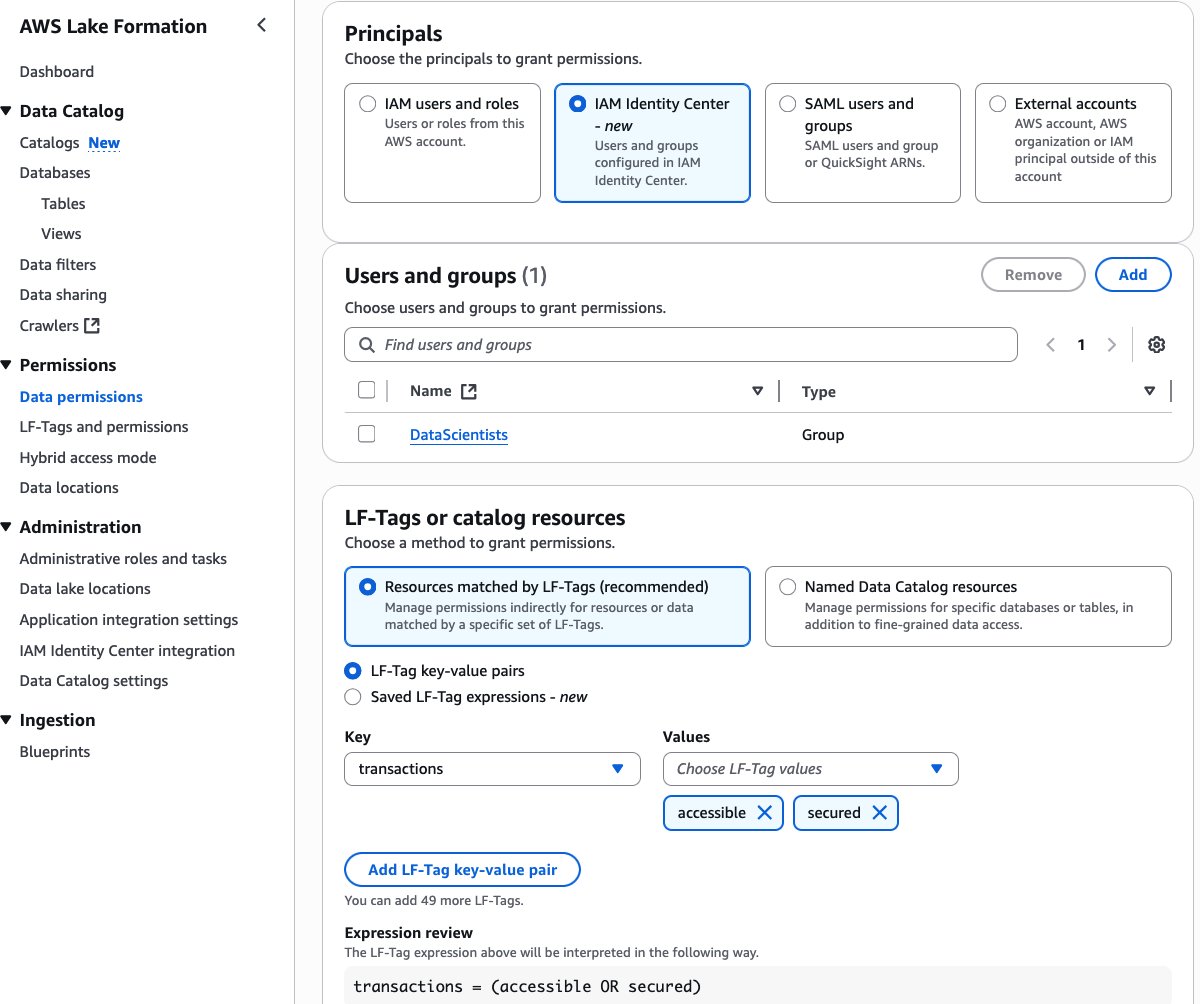Click the Name column external link icon
This screenshot has height=1004, width=1200.
click(469, 392)
